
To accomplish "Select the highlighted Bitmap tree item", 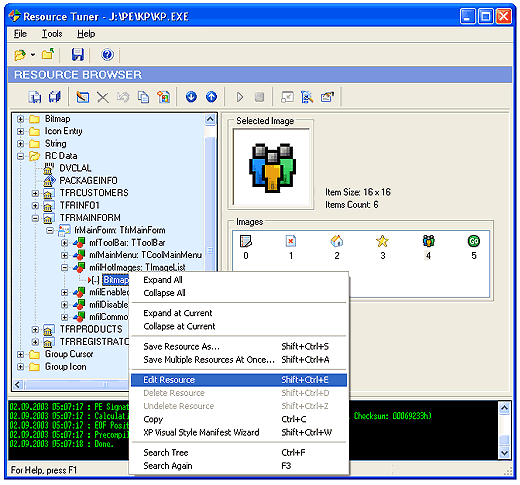I will pyautogui.click(x=115, y=280).
